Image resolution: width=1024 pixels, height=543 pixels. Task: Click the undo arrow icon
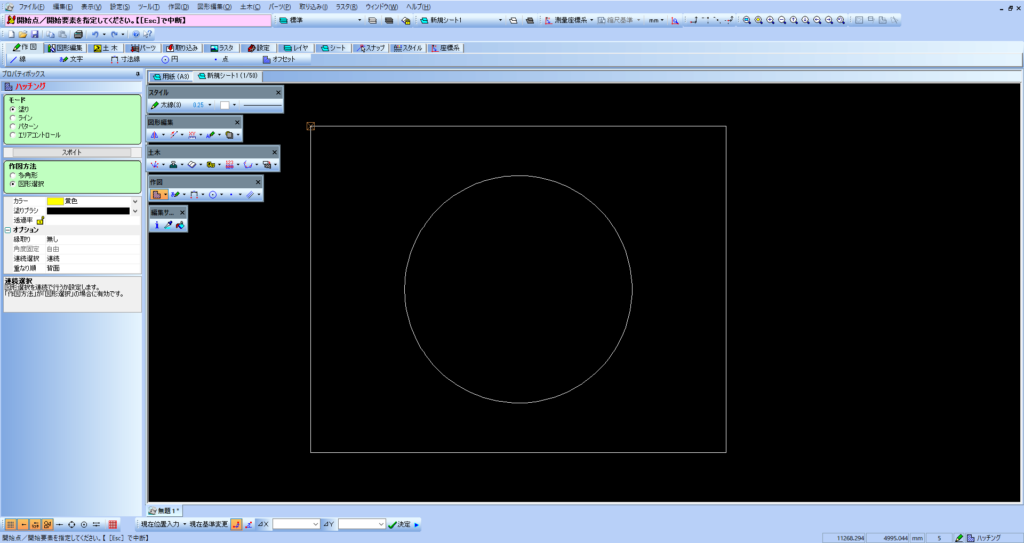(x=95, y=34)
